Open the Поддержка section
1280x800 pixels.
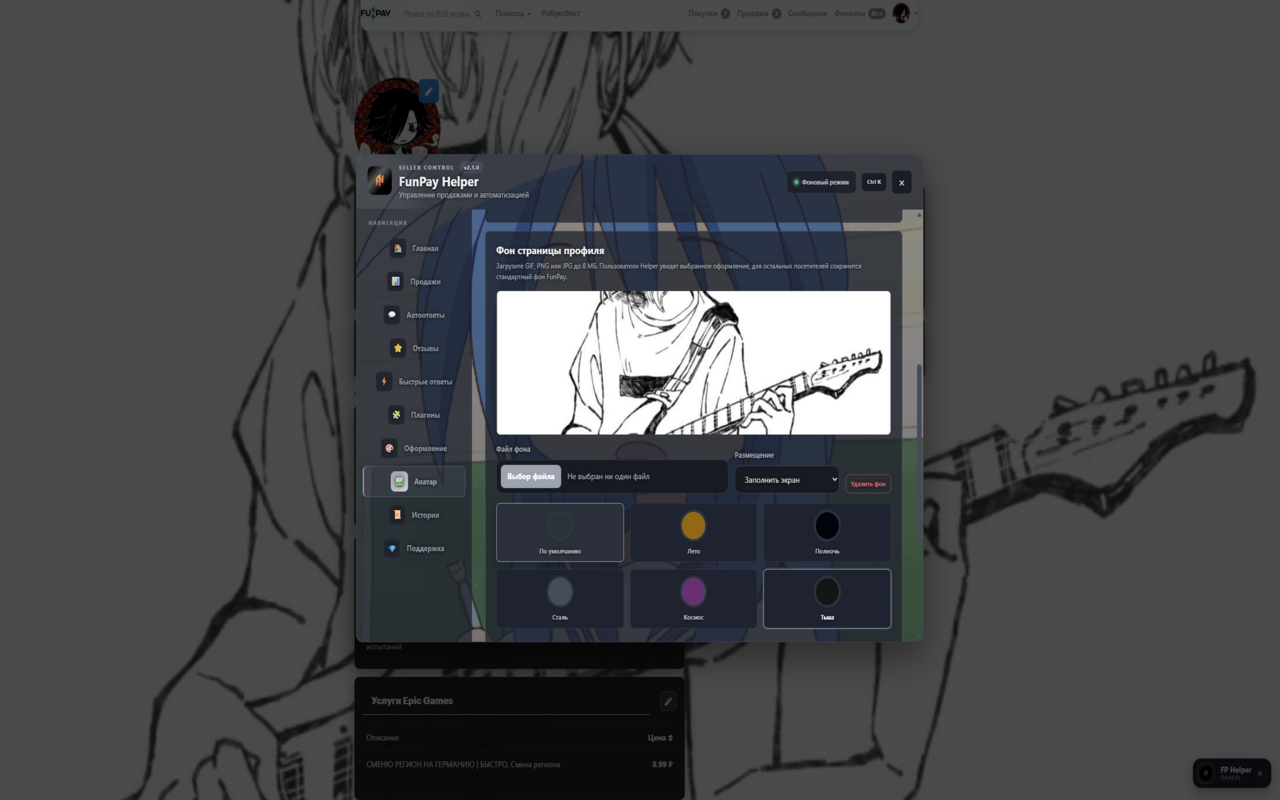click(x=414, y=548)
